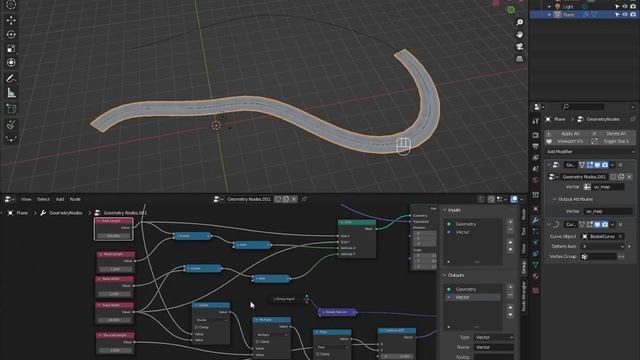
Task: Open the node editor Node menu
Action: click(75, 199)
